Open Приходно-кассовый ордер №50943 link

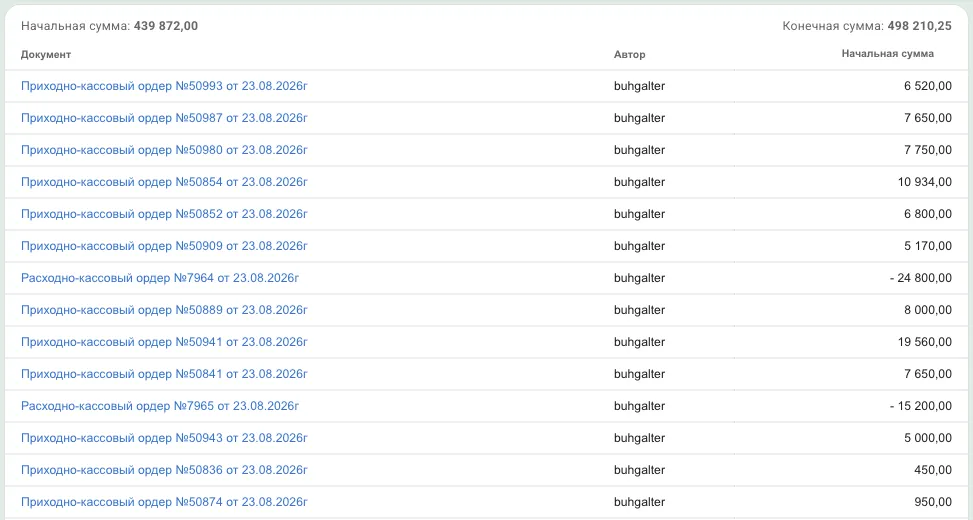164,437
